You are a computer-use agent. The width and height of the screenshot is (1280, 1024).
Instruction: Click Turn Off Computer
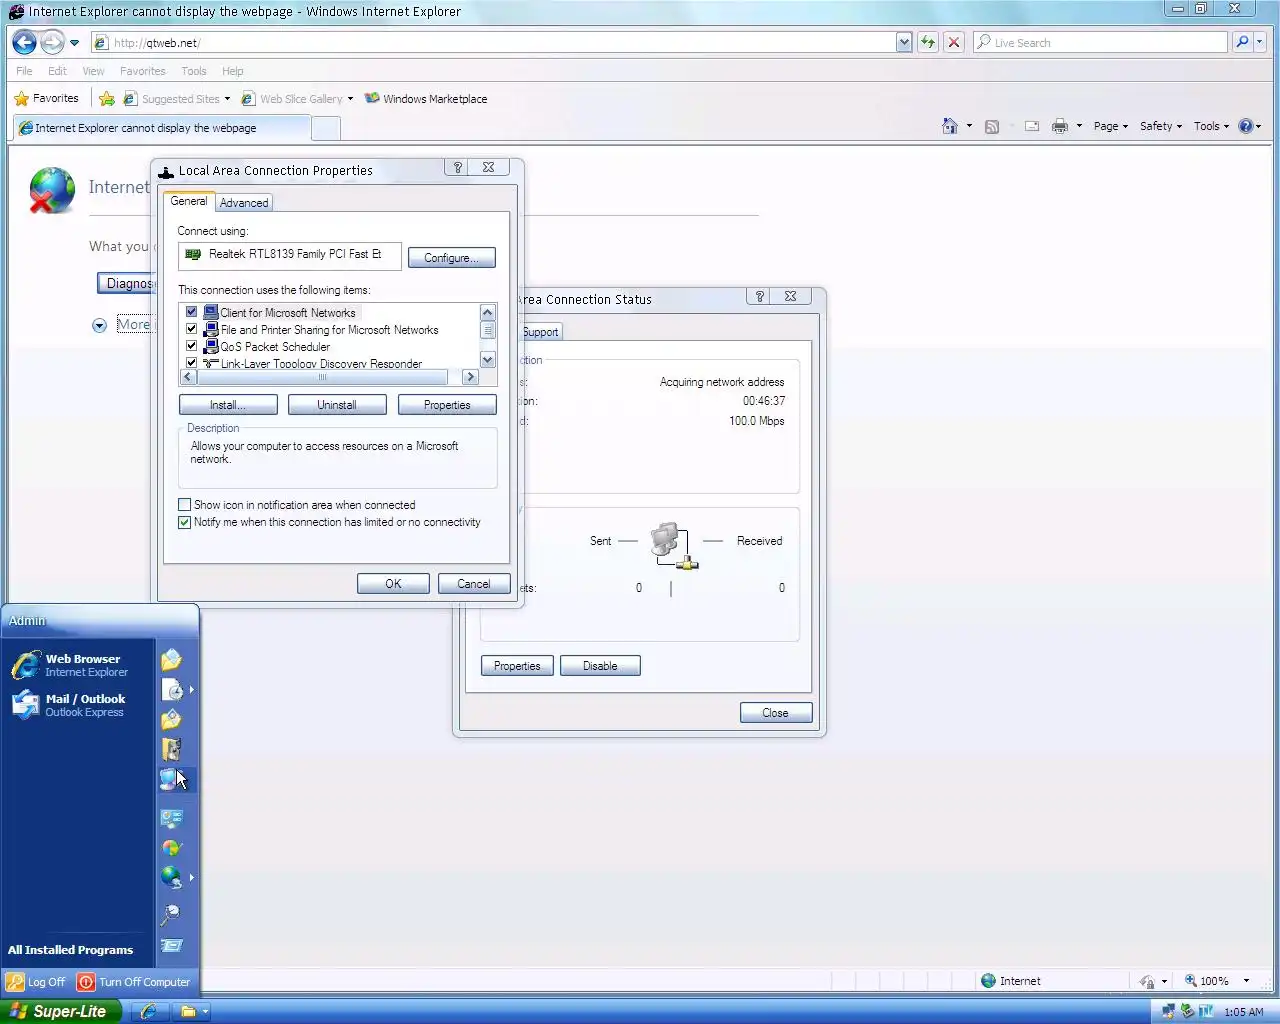pos(134,982)
